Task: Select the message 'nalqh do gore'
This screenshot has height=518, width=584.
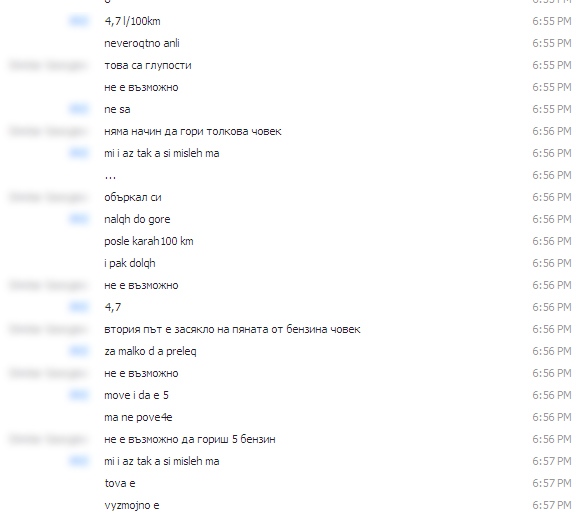Action: [137, 219]
